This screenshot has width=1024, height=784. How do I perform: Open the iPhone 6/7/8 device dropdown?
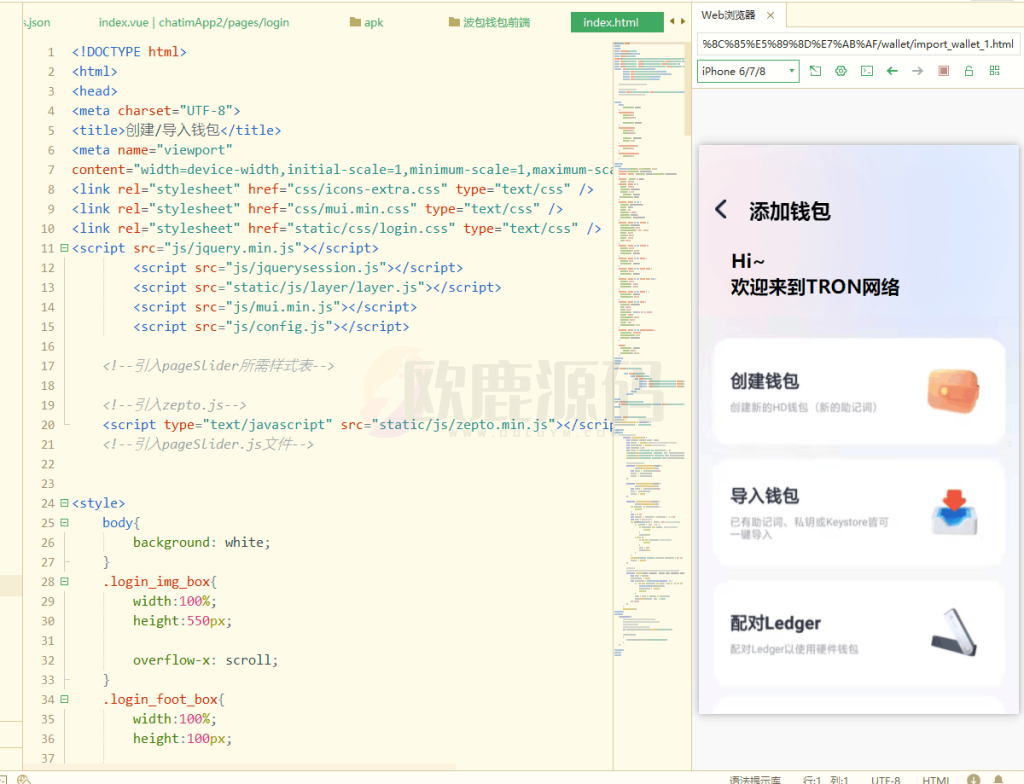coord(748,71)
